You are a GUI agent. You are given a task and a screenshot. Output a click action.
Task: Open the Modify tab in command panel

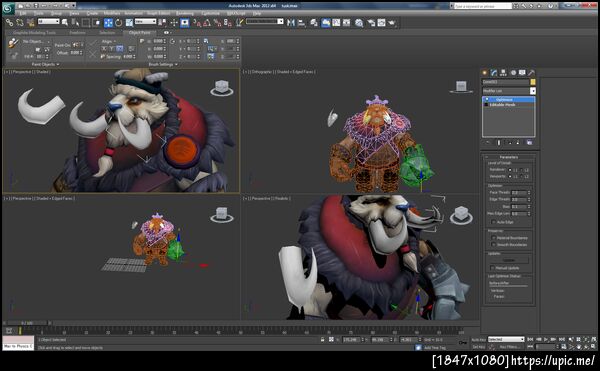tap(494, 73)
